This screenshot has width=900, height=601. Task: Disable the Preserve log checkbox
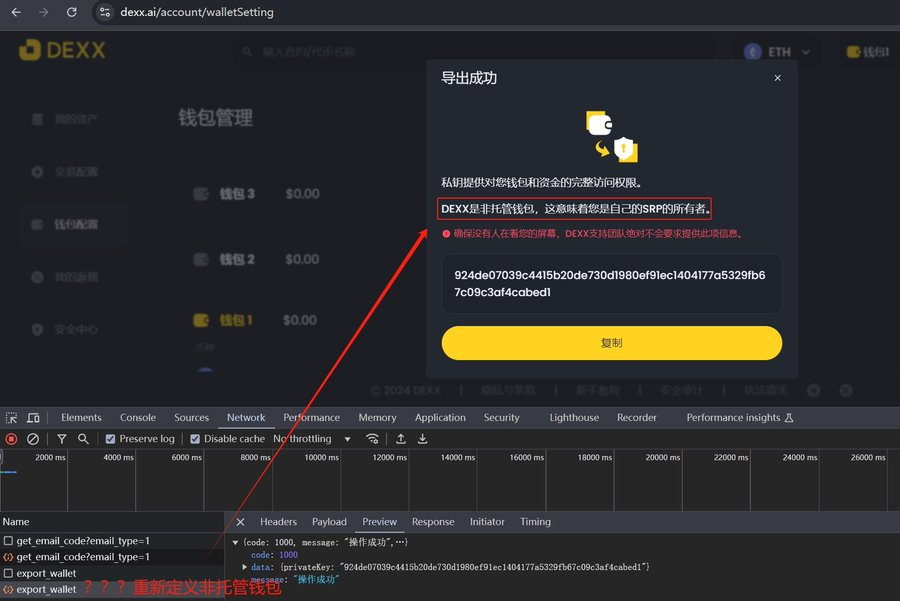[x=111, y=439]
